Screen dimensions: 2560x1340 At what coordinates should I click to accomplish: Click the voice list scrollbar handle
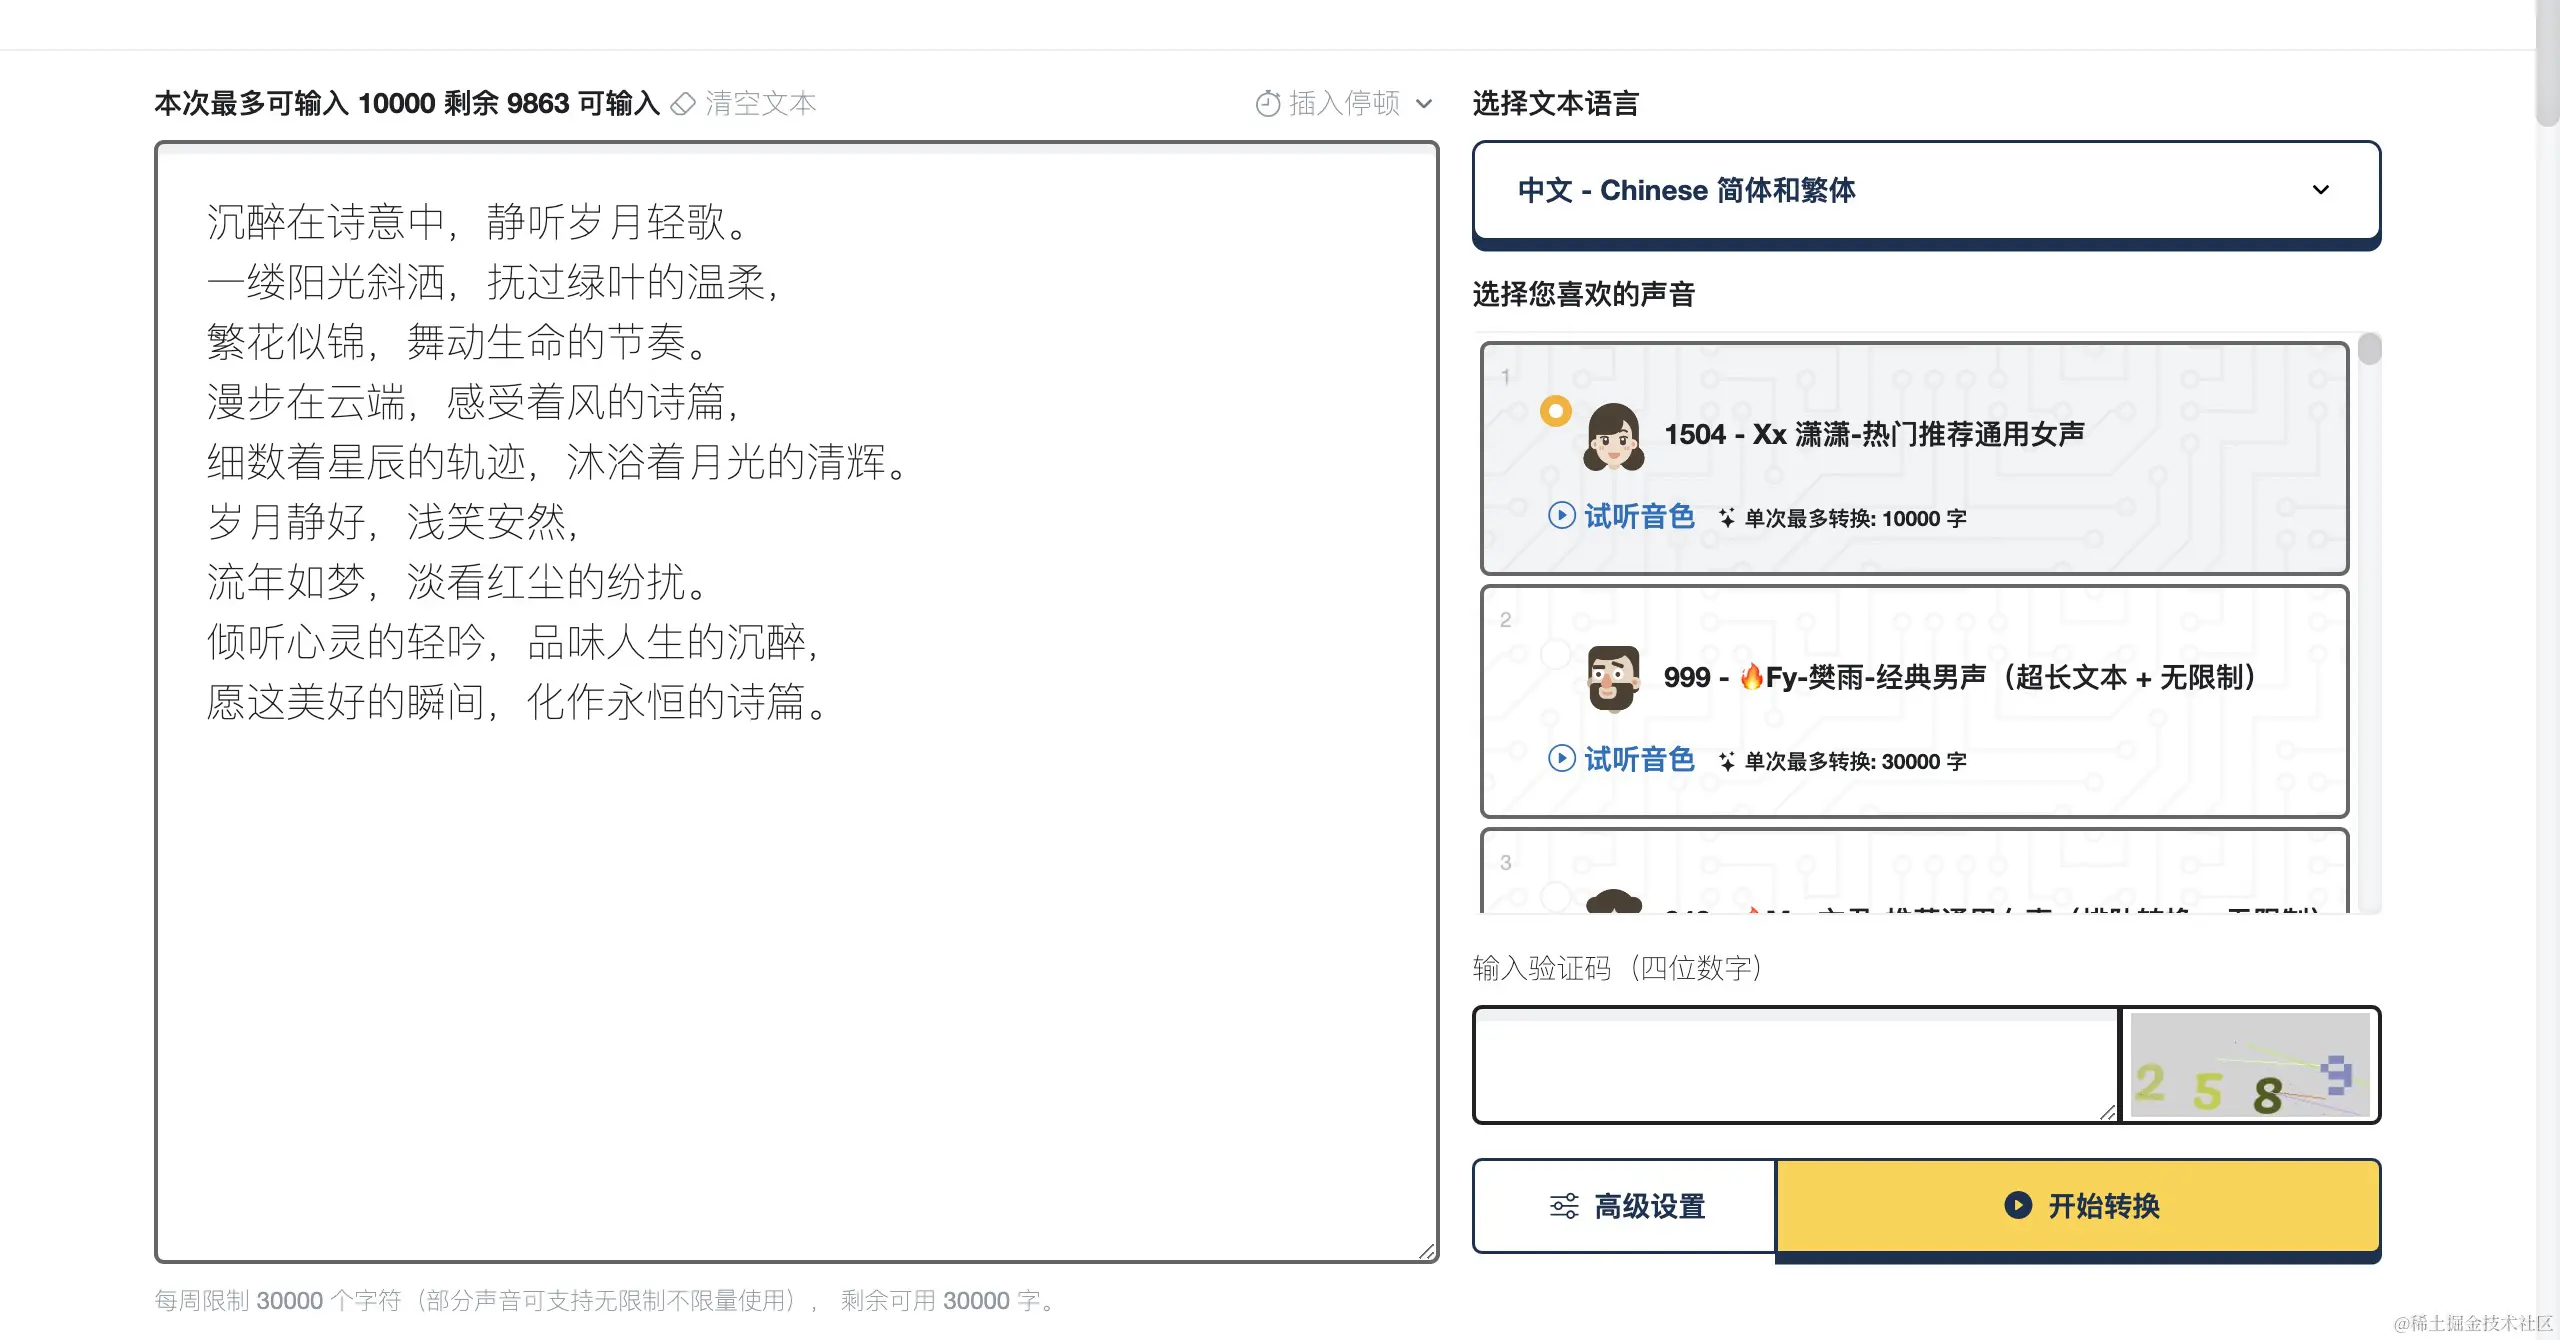[2369, 350]
